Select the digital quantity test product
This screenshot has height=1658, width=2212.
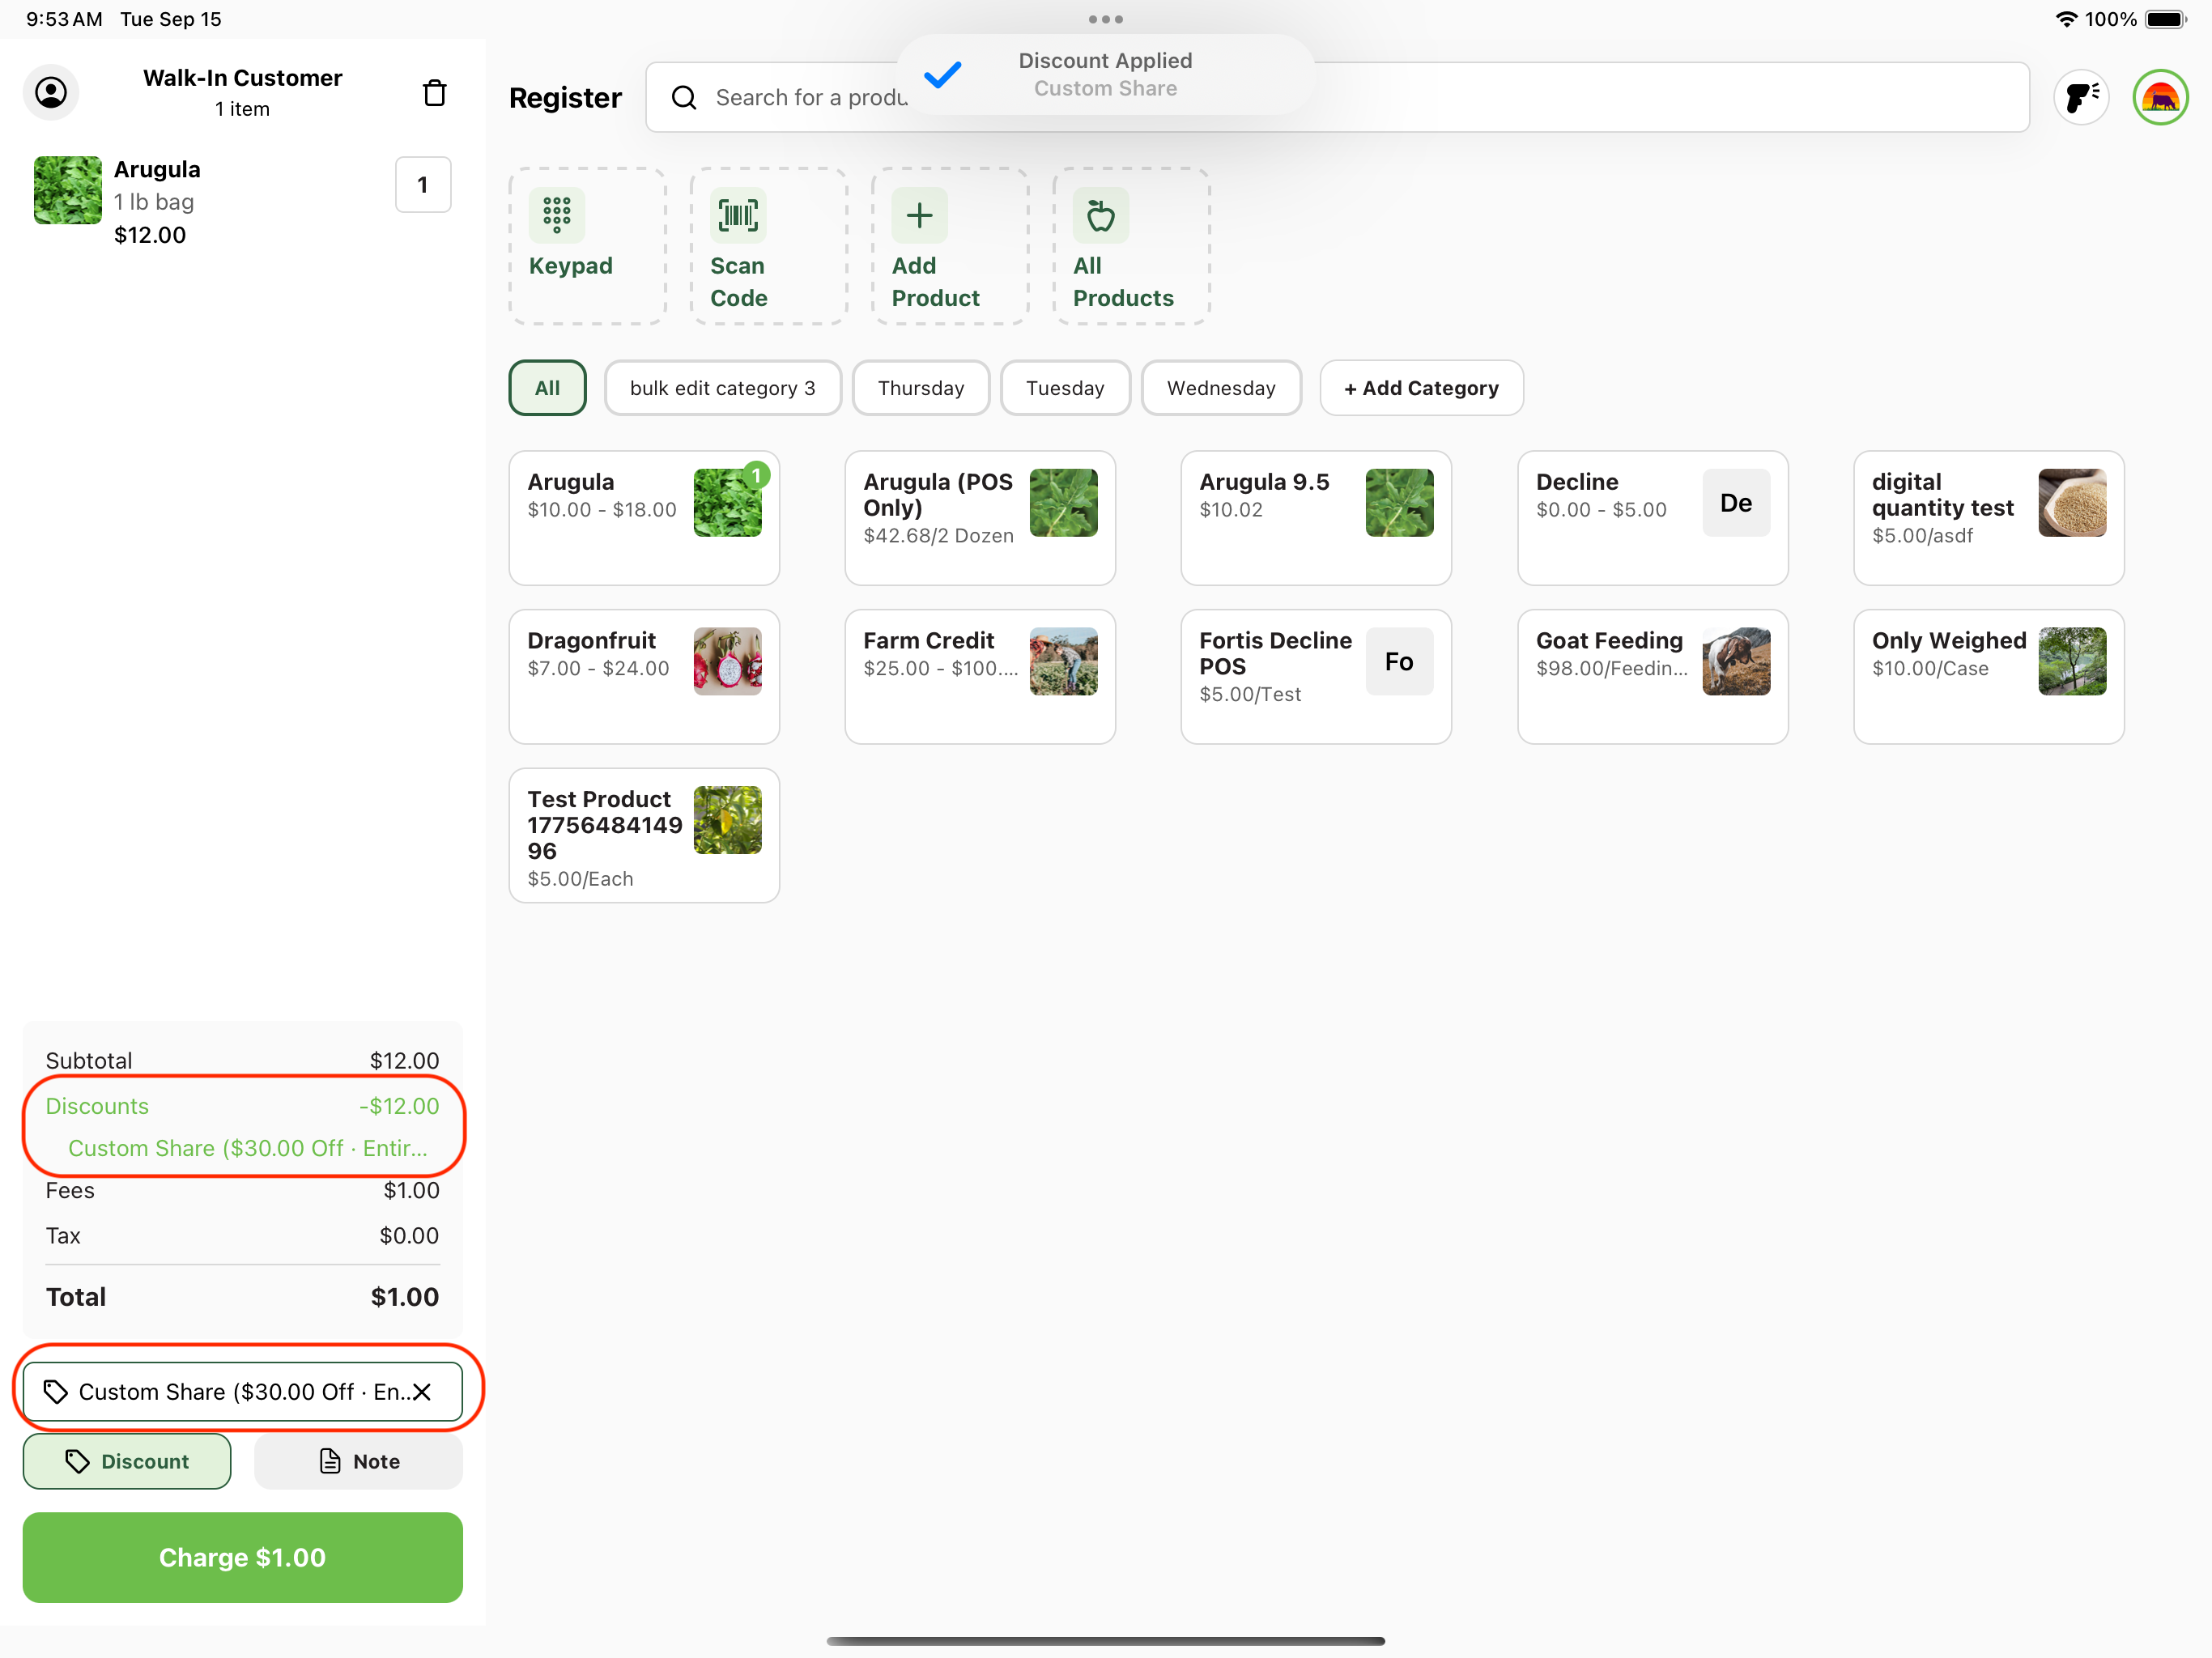point(1988,518)
